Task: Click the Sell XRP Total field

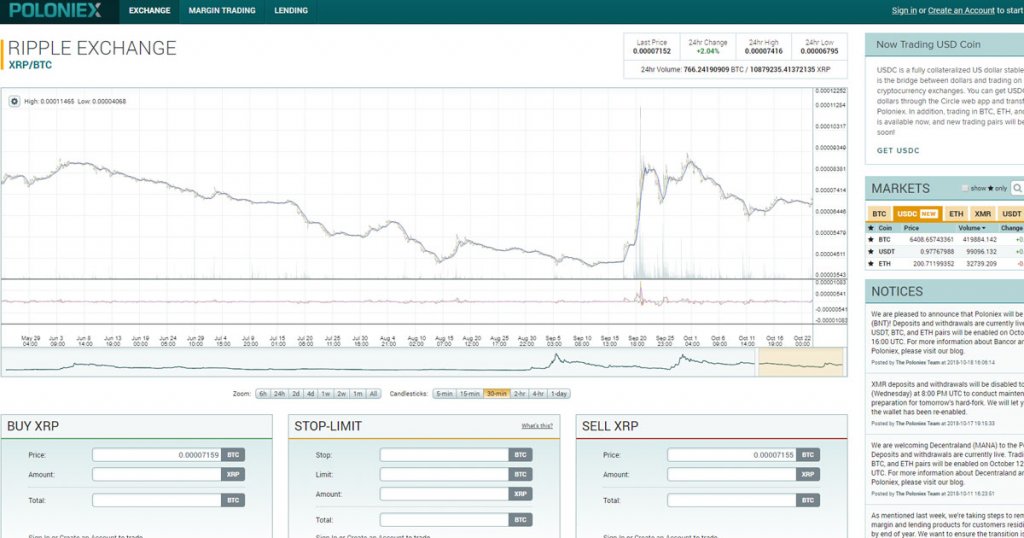Action: [x=731, y=500]
